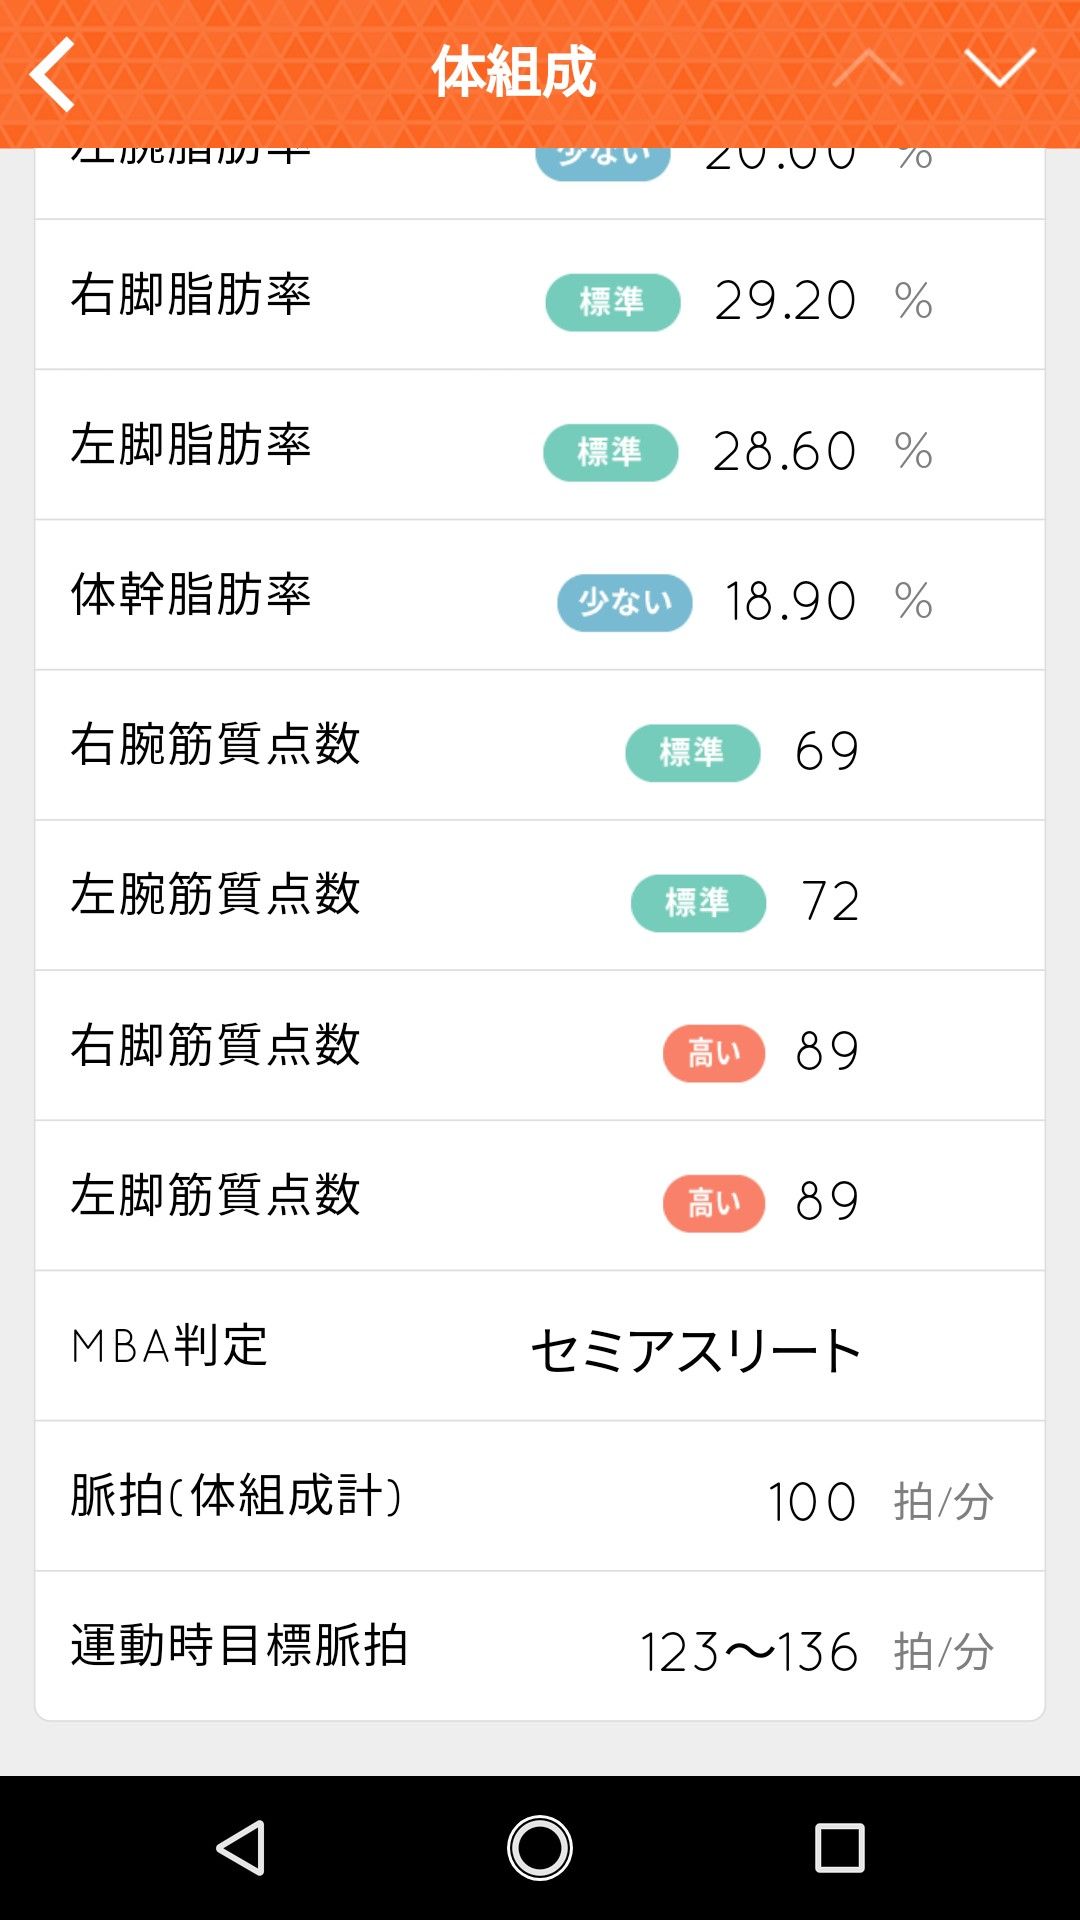Open recent apps square button
1080x1920 pixels.
pyautogui.click(x=839, y=1847)
